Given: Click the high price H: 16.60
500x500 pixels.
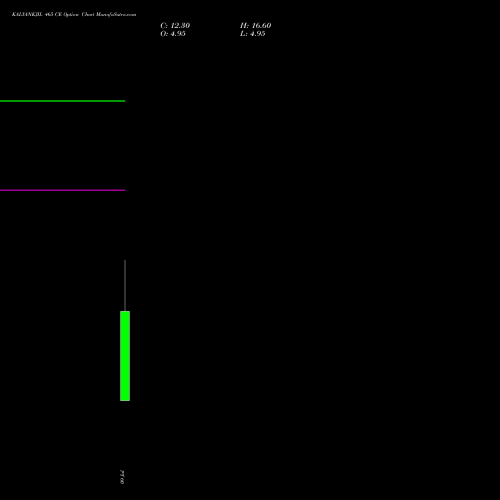Looking at the screenshot, I should [x=255, y=25].
